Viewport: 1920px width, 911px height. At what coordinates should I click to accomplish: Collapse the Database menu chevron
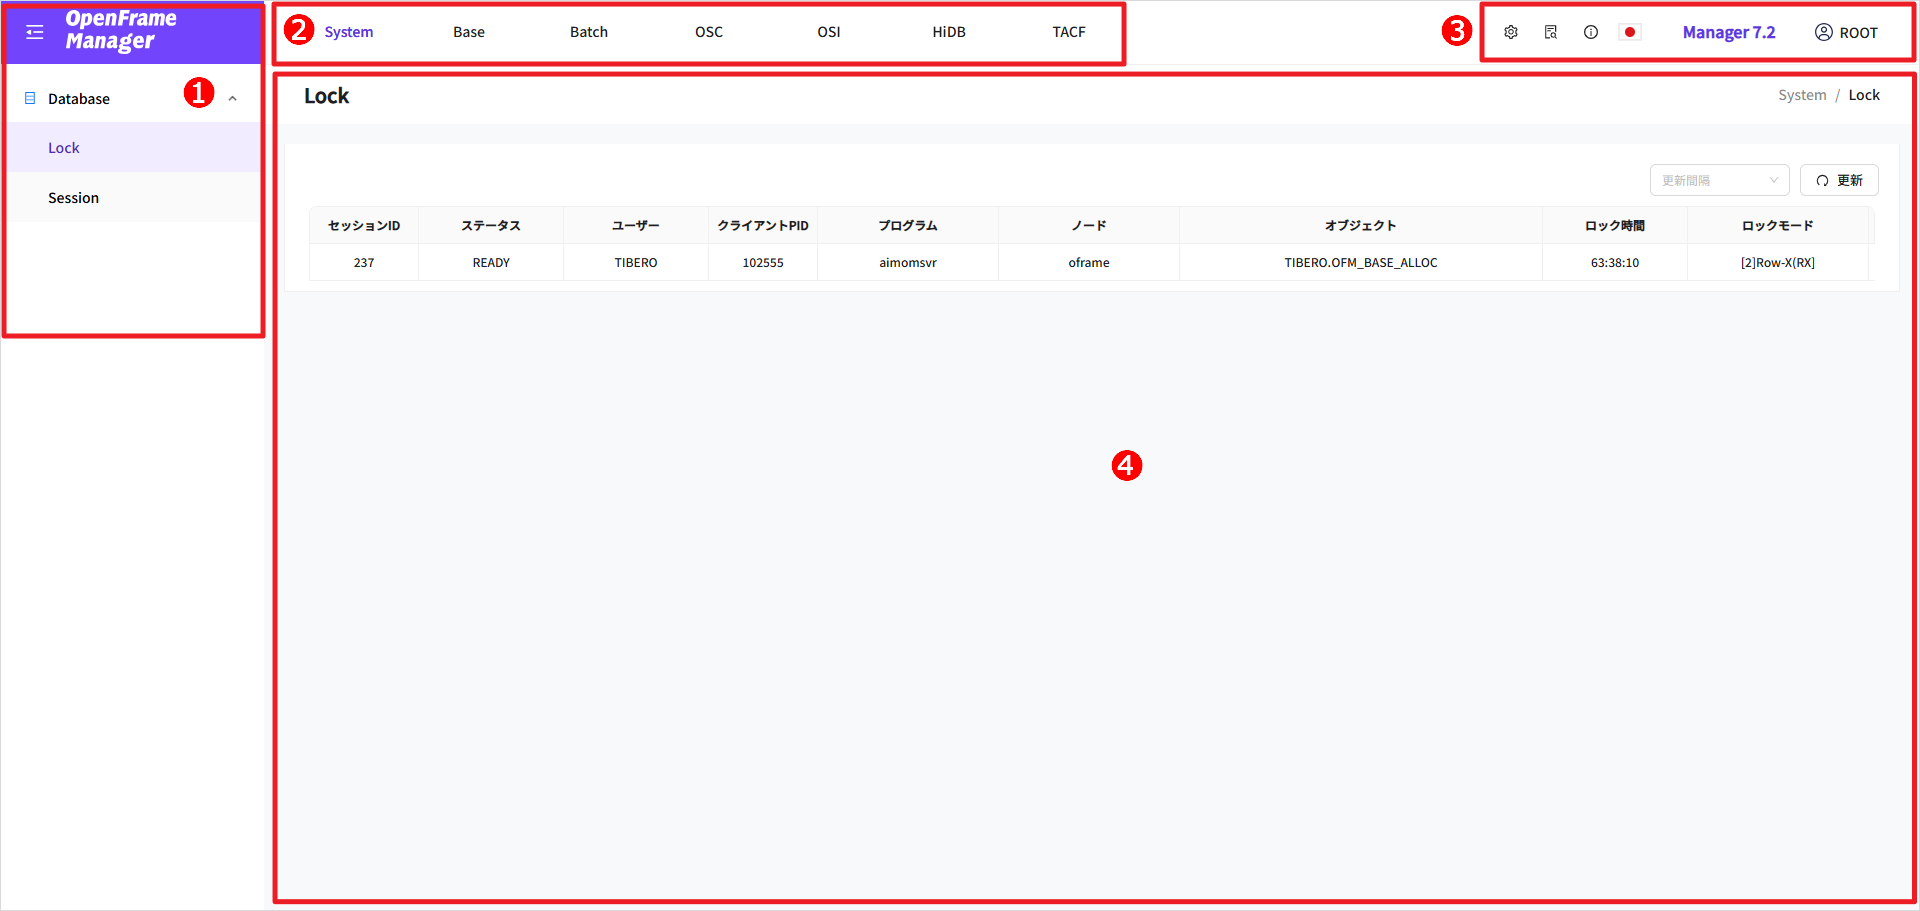tap(233, 98)
